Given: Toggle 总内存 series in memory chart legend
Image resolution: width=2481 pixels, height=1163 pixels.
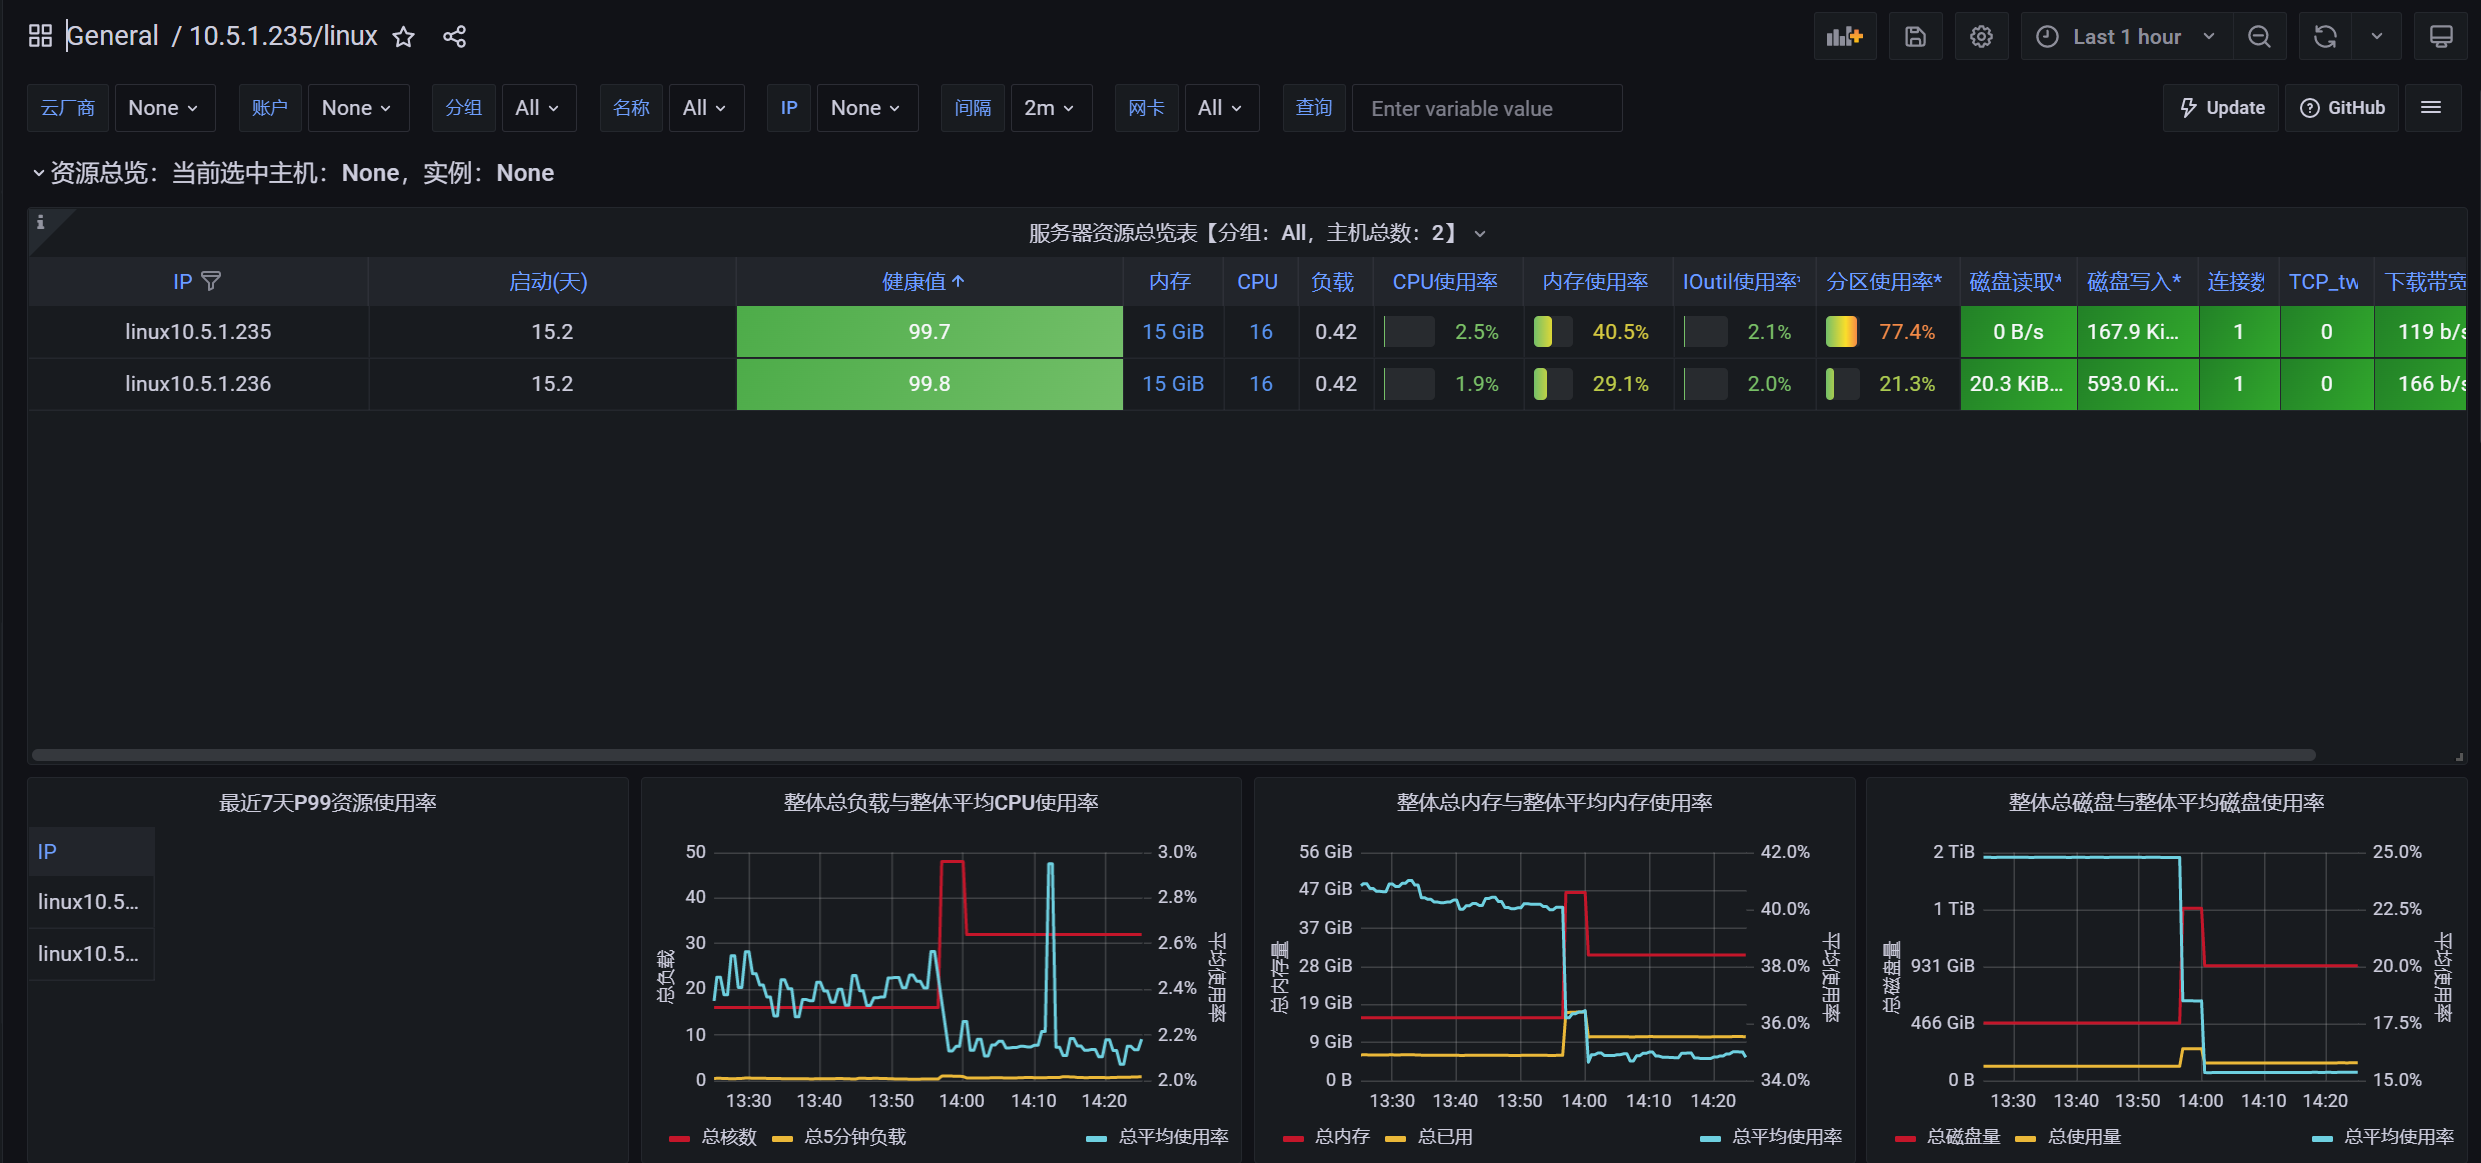Looking at the screenshot, I should (x=1341, y=1137).
